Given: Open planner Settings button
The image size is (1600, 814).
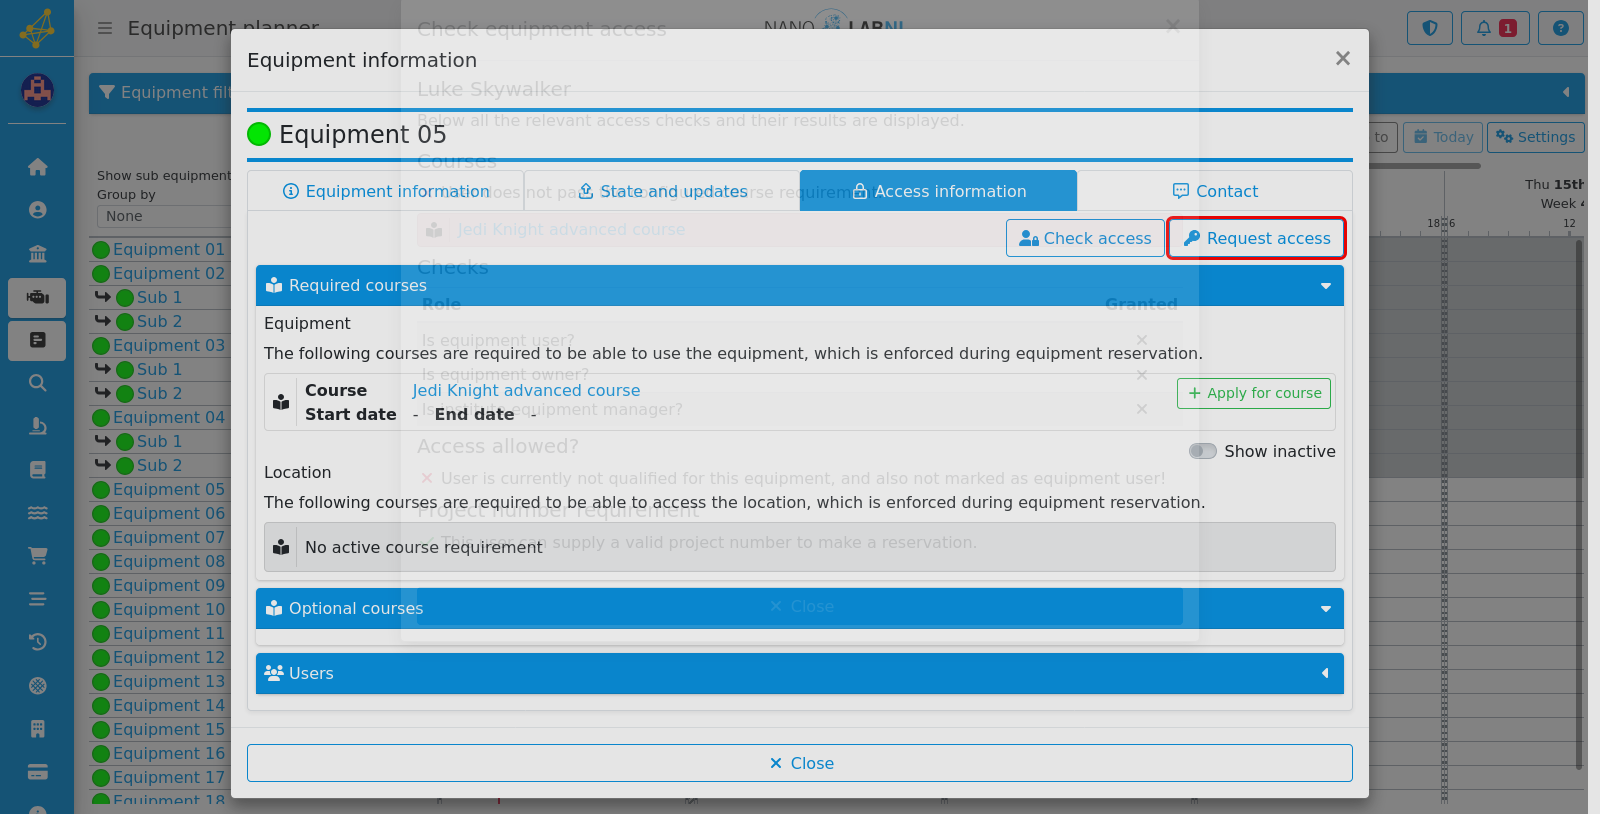Looking at the screenshot, I should 1536,137.
